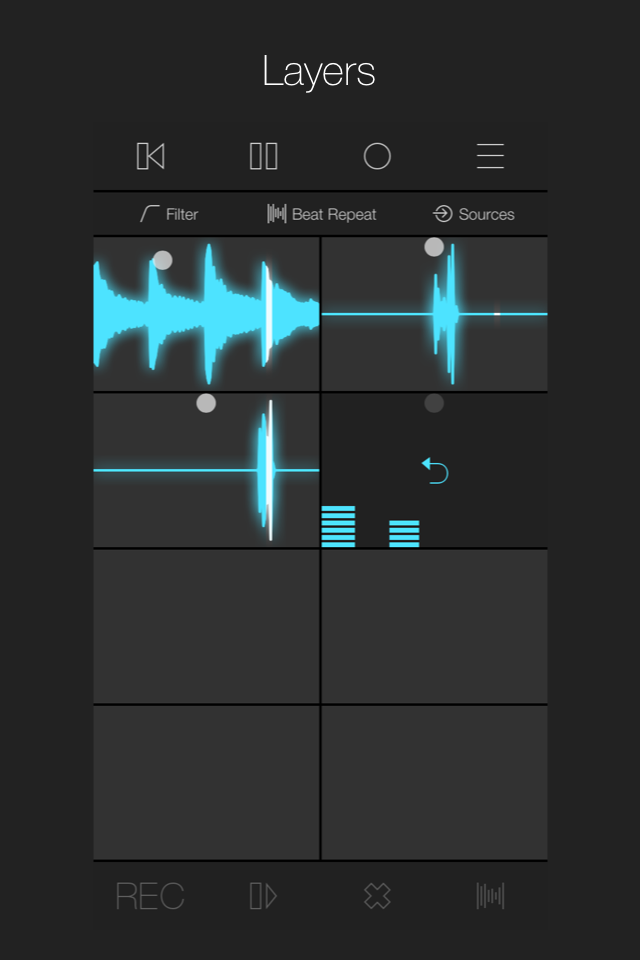Open the Filter effect
640x960 pixels.
coord(169,214)
